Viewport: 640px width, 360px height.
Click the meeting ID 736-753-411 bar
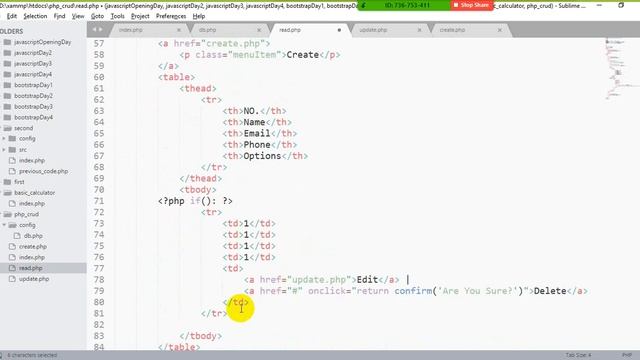406,5
